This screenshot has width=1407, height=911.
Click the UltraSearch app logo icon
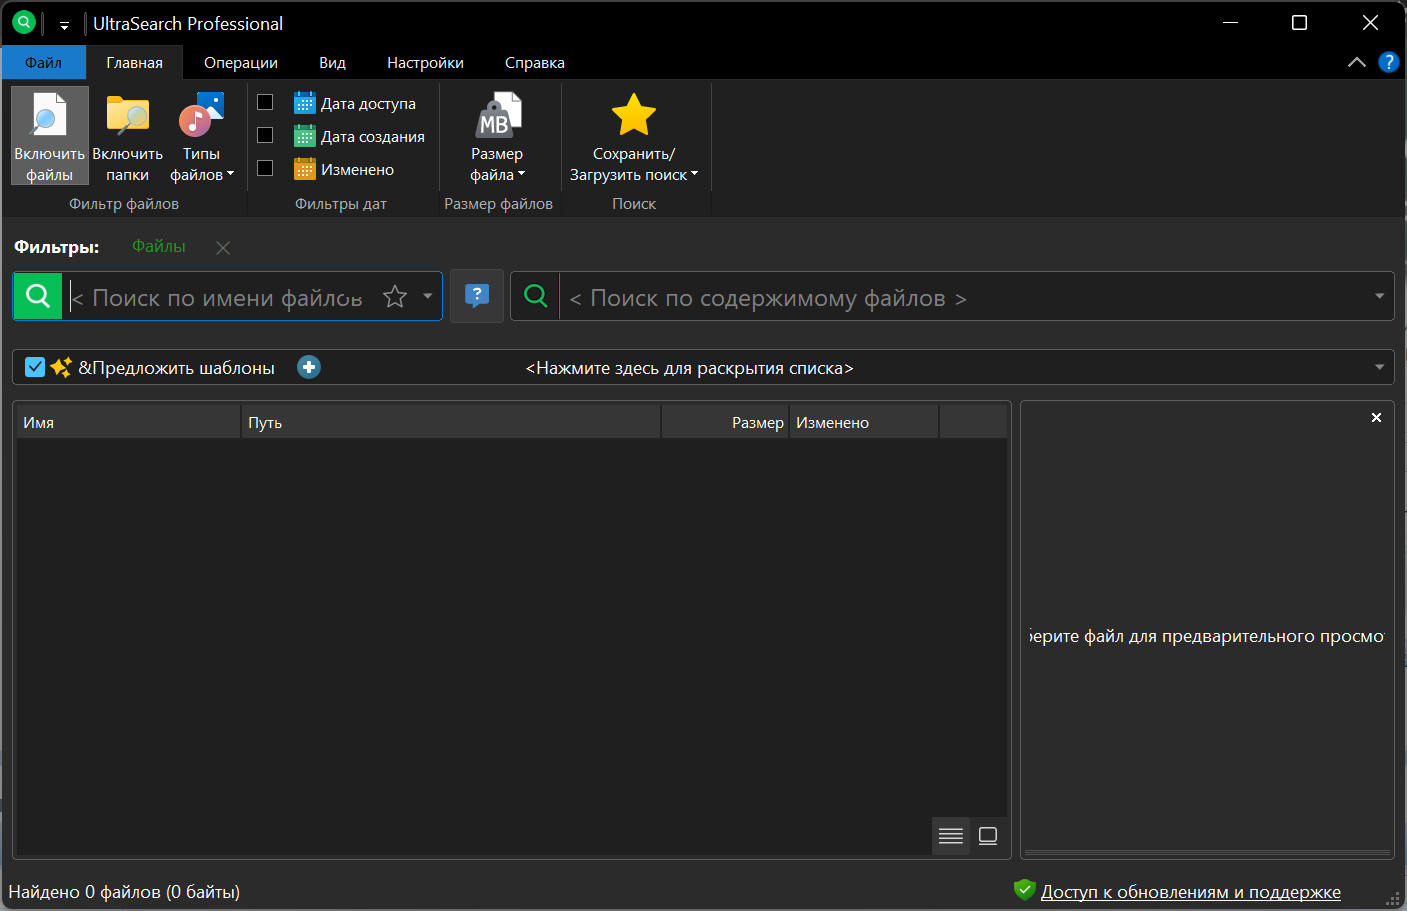point(23,22)
